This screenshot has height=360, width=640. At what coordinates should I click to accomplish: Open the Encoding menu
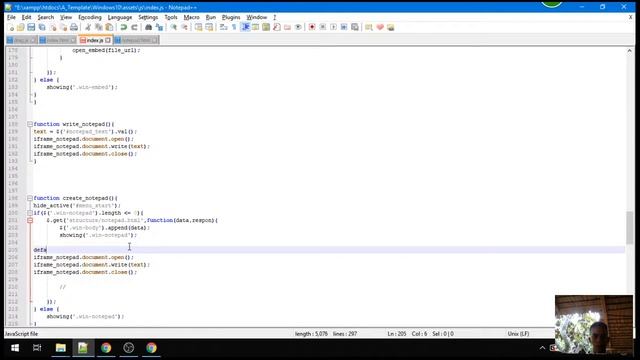90,17
